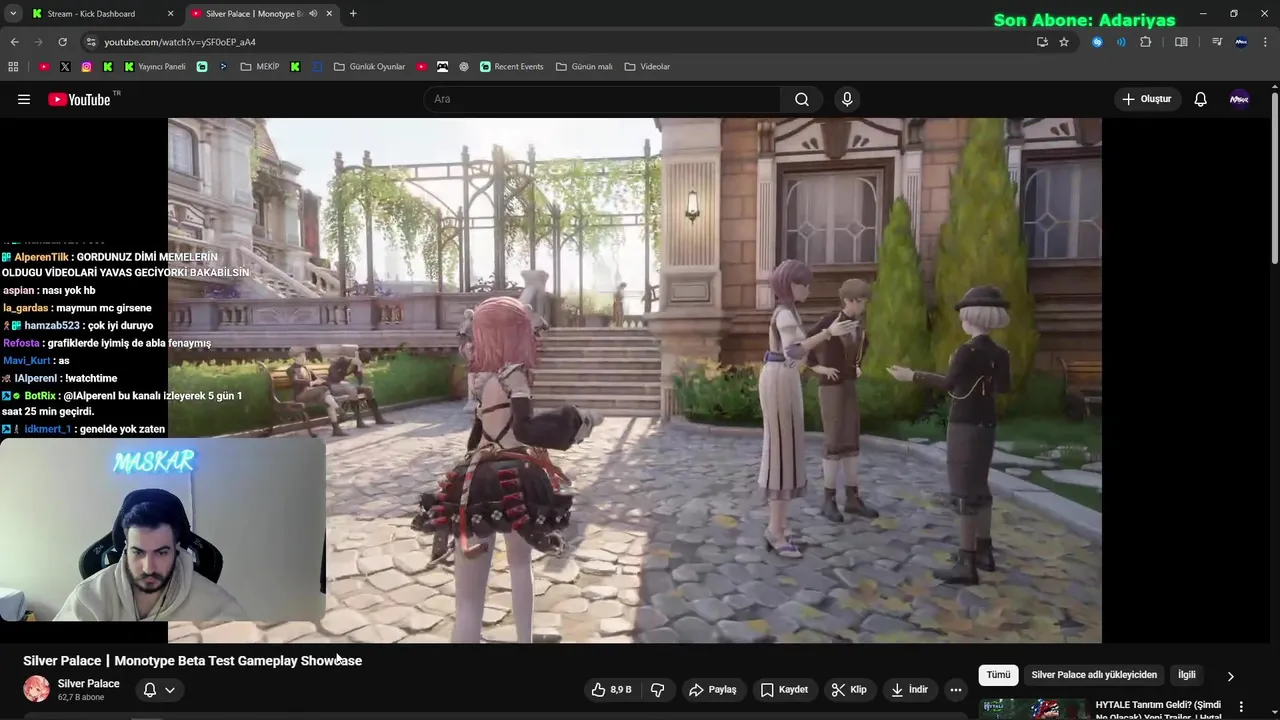Click the video title Silver Palace Monotype Beta
Viewport: 1280px width, 720px height.
192,661
